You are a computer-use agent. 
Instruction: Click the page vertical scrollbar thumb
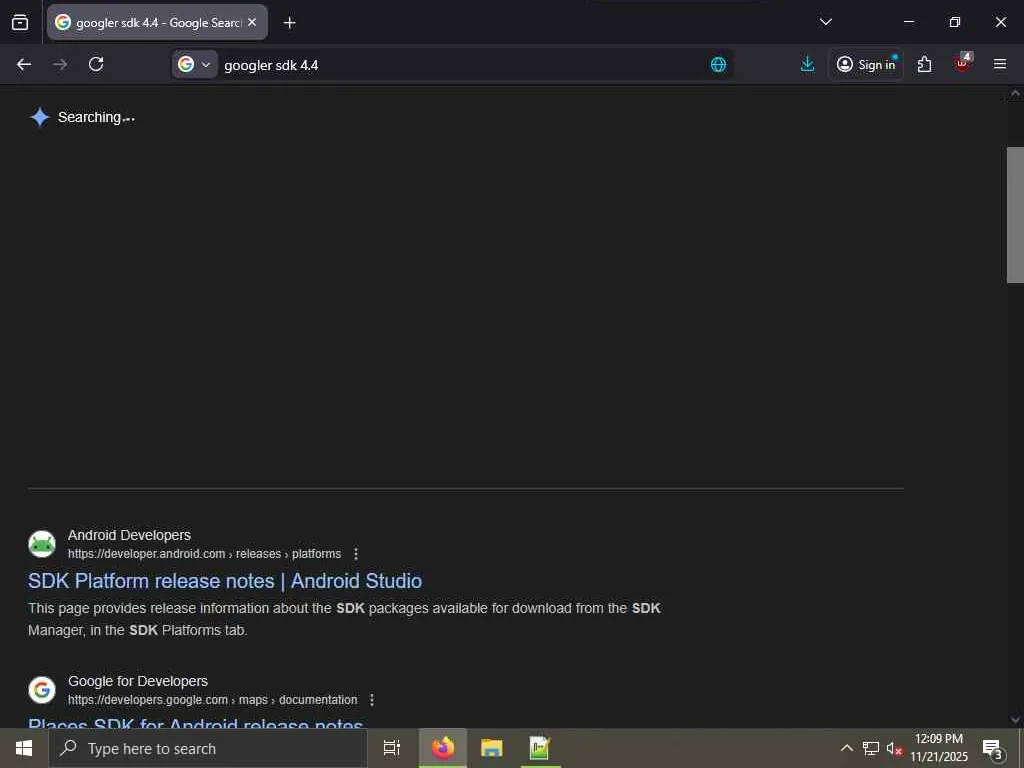pyautogui.click(x=1015, y=215)
